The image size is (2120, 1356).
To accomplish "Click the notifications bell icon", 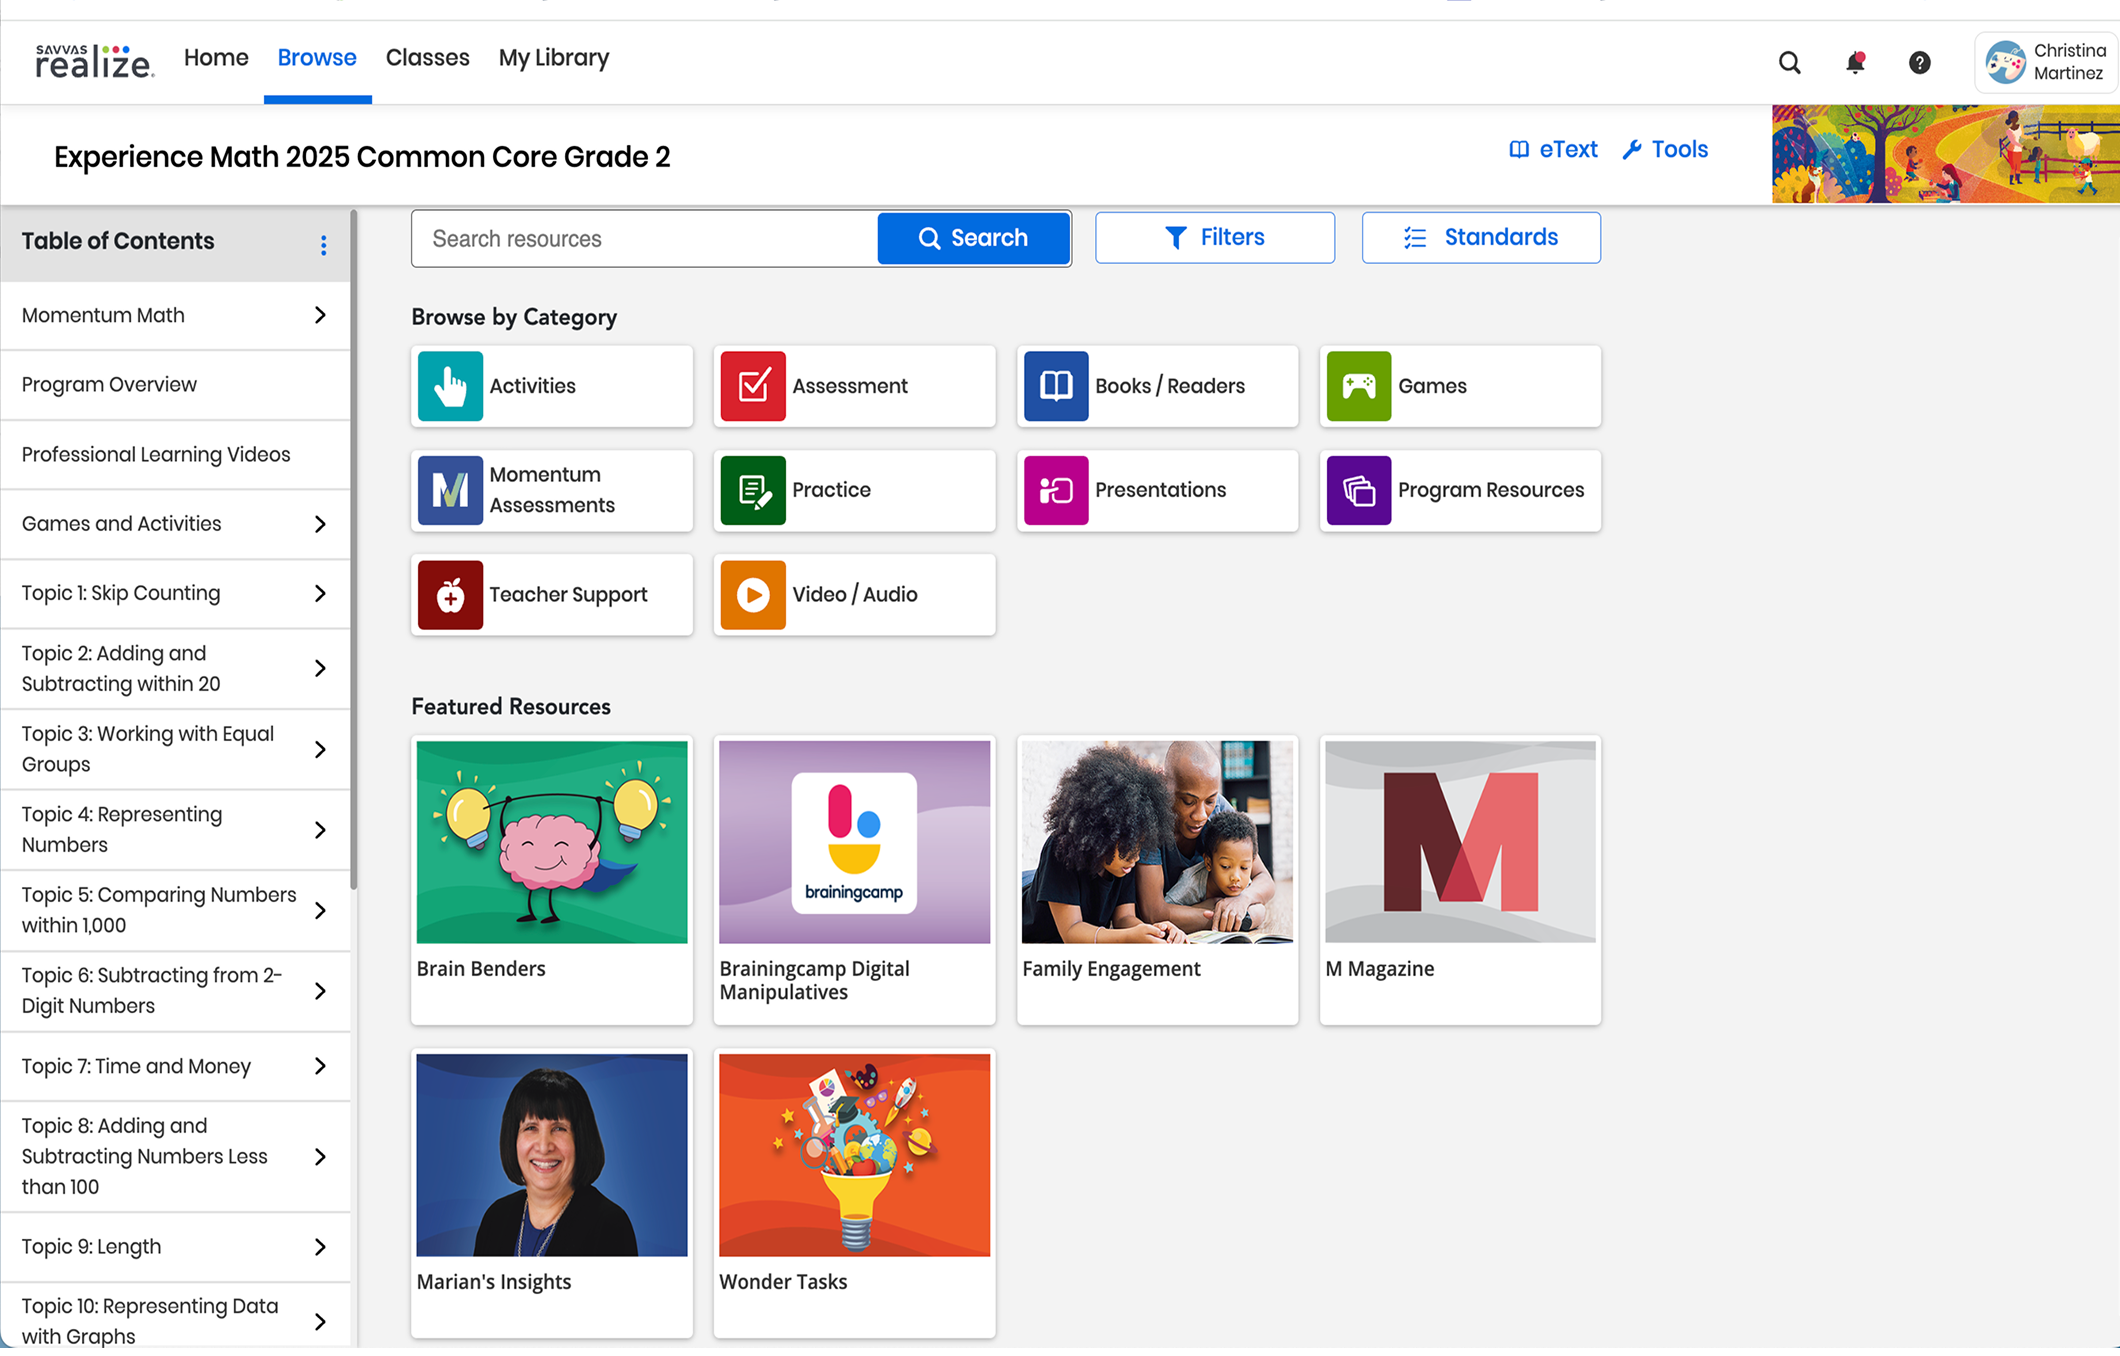I will click(x=1855, y=62).
